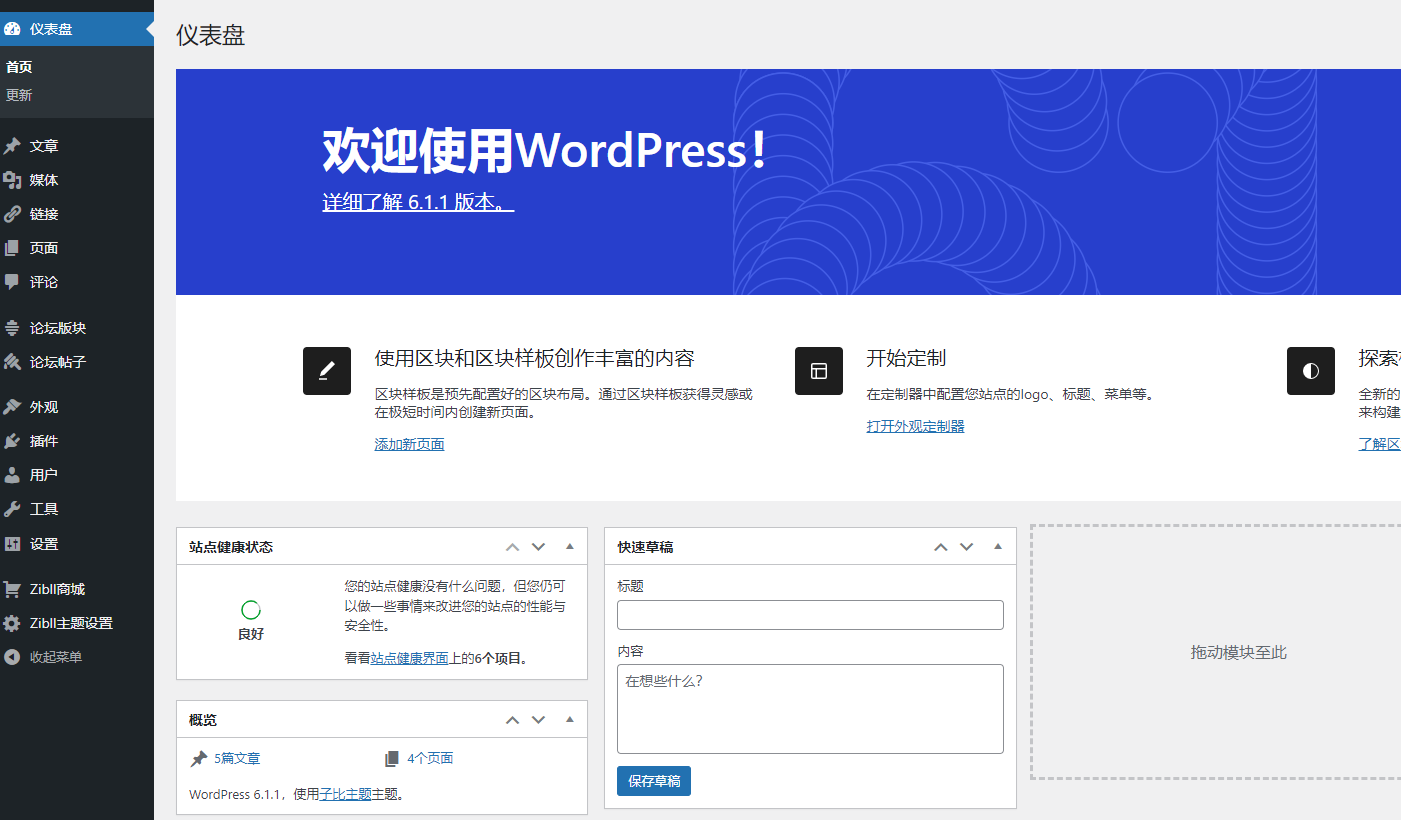The width and height of the screenshot is (1401, 820).
Task: Click the forum icon beside 论坛版块
Action: coord(12,328)
